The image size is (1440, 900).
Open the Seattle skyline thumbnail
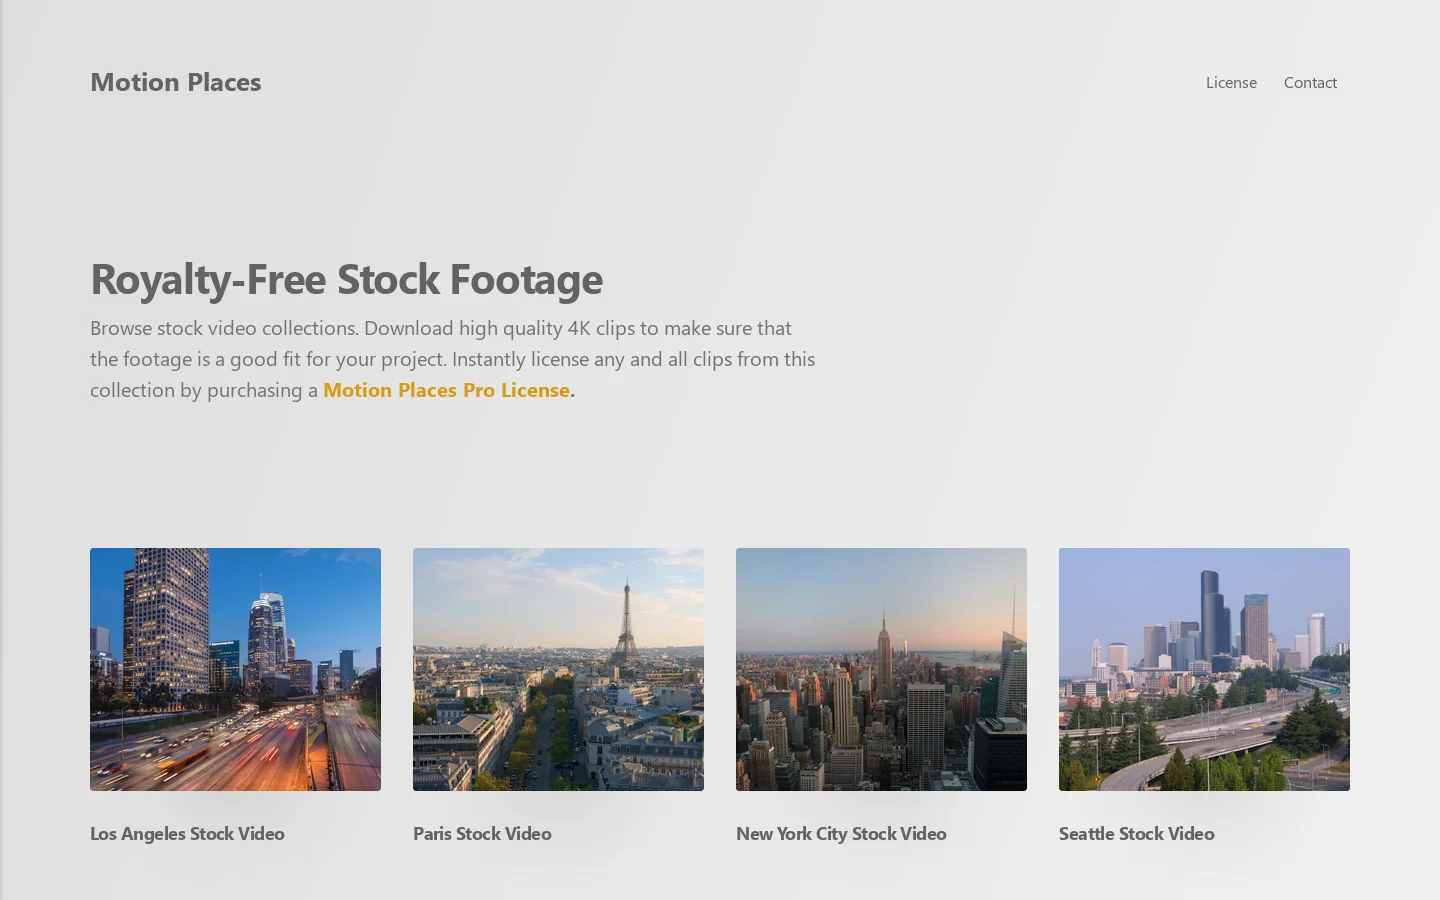click(x=1204, y=669)
